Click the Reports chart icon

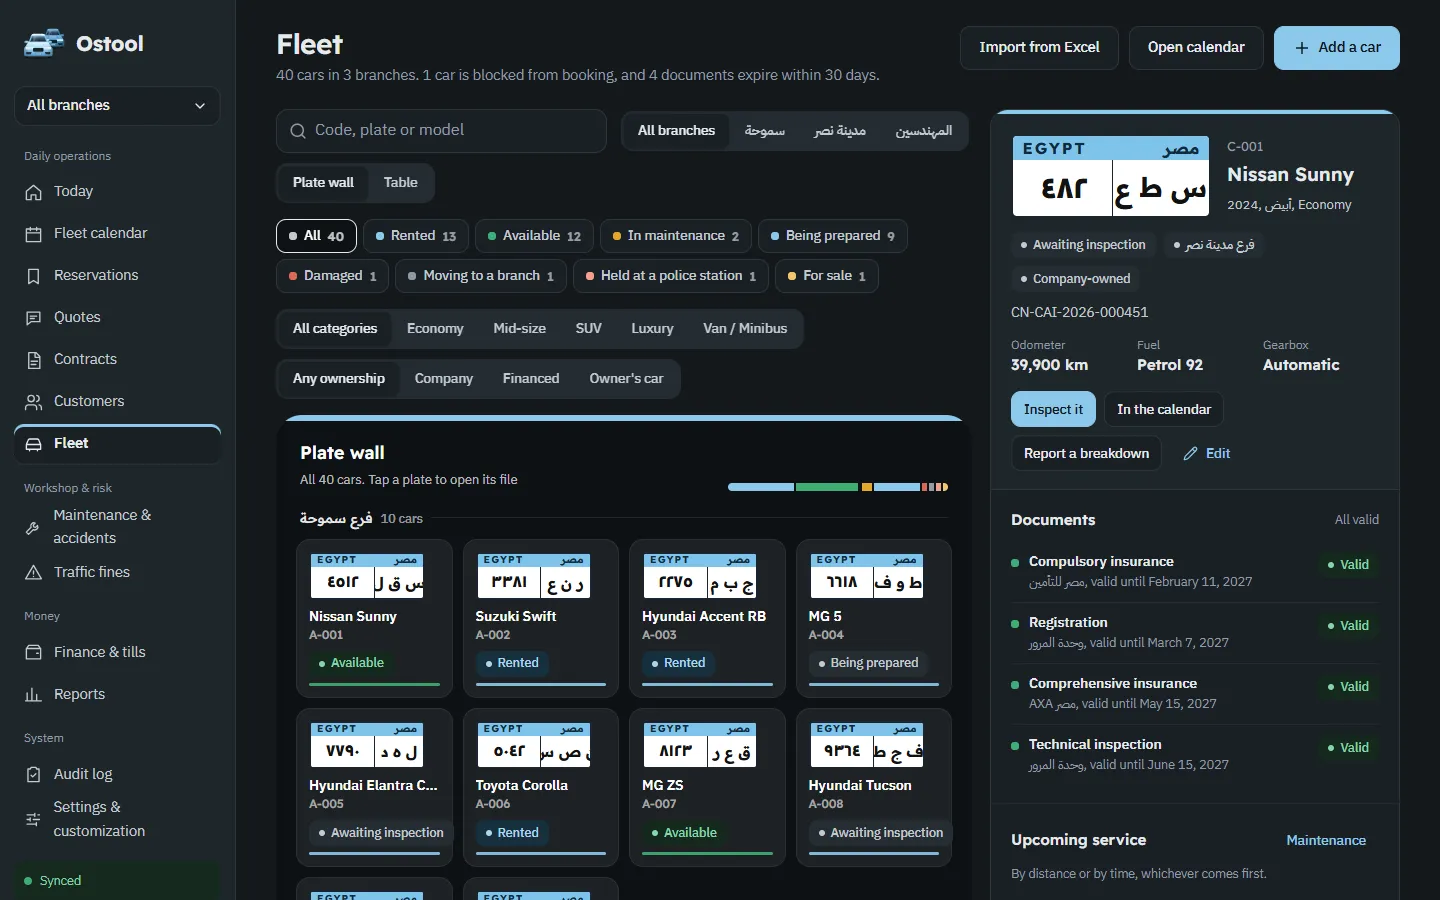click(x=34, y=695)
